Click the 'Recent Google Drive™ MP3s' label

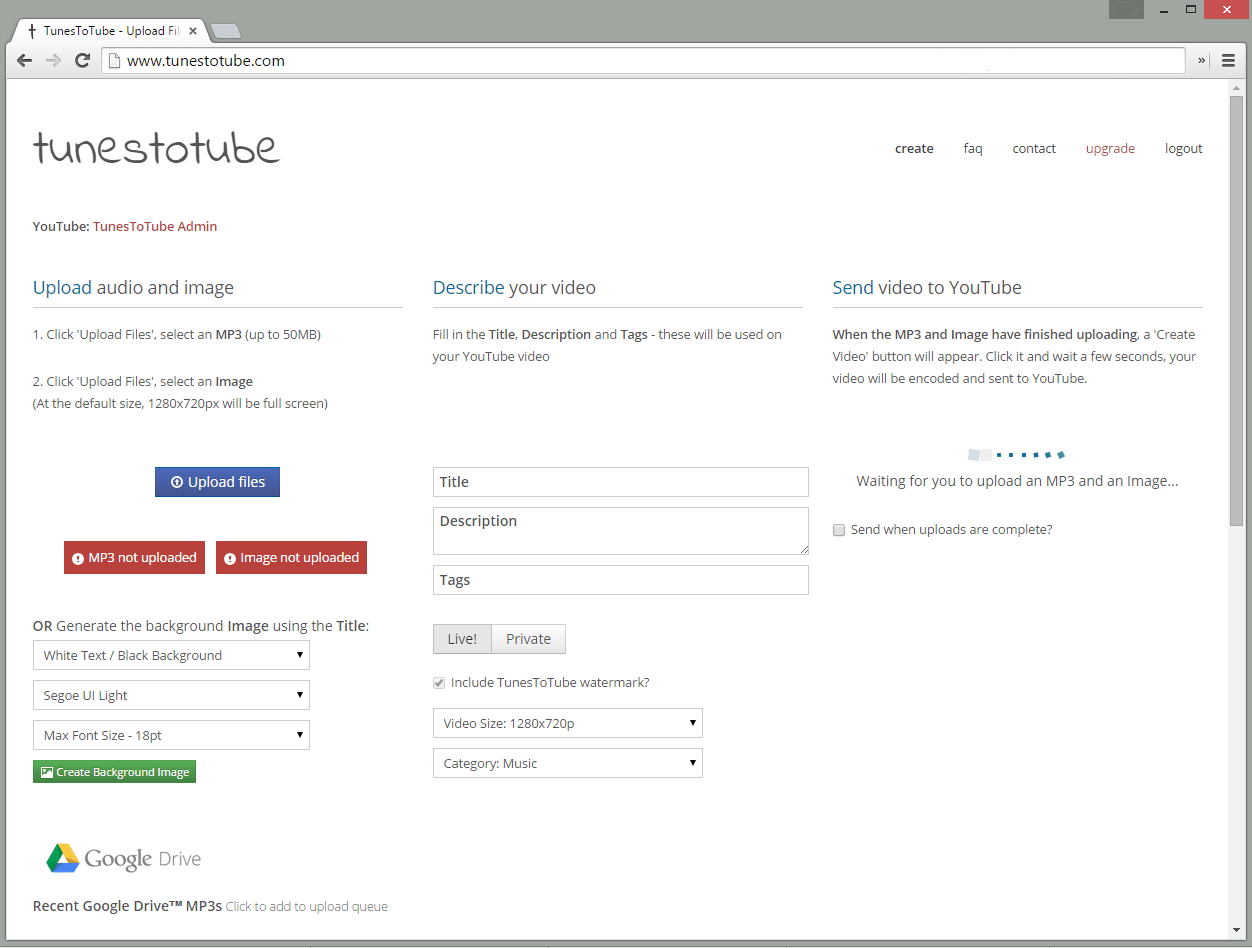tap(127, 907)
